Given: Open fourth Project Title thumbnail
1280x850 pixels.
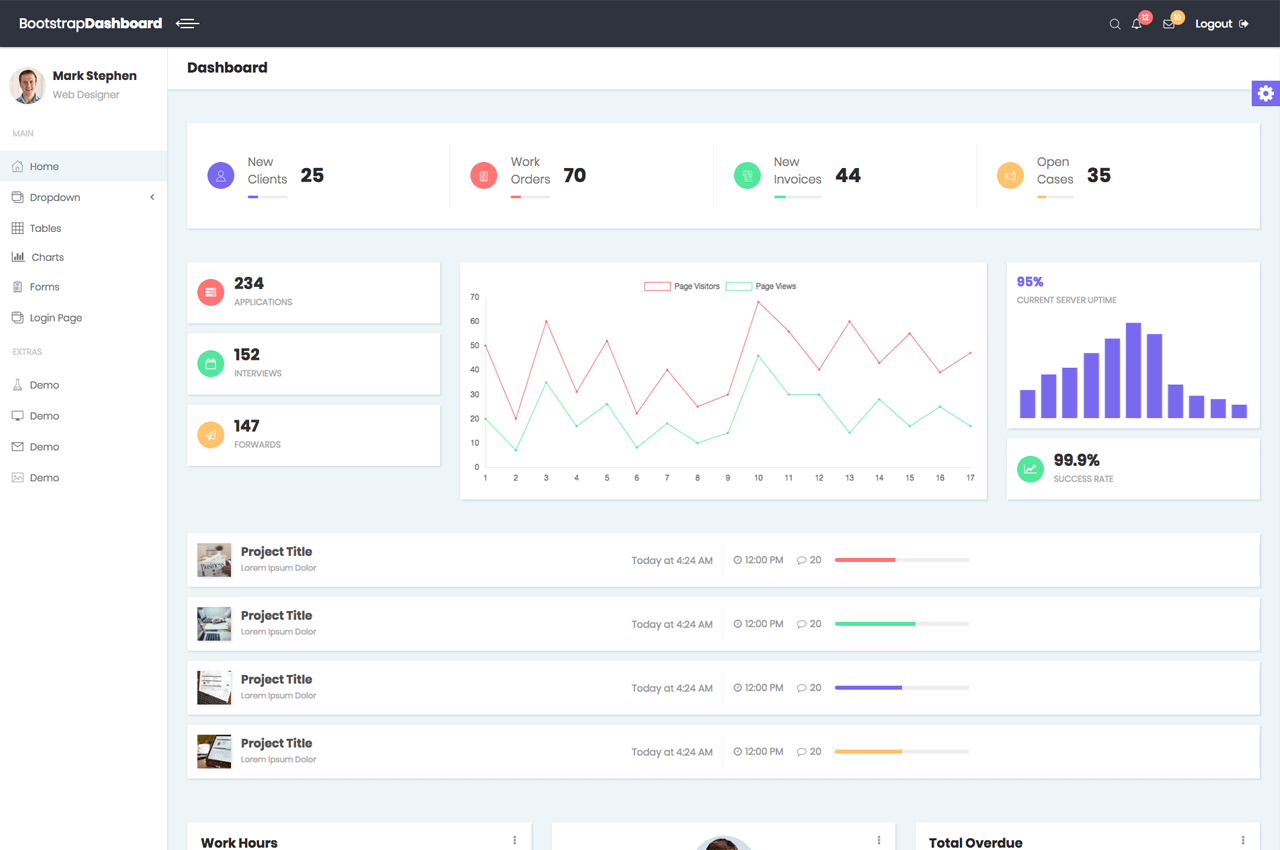Looking at the screenshot, I should point(214,752).
